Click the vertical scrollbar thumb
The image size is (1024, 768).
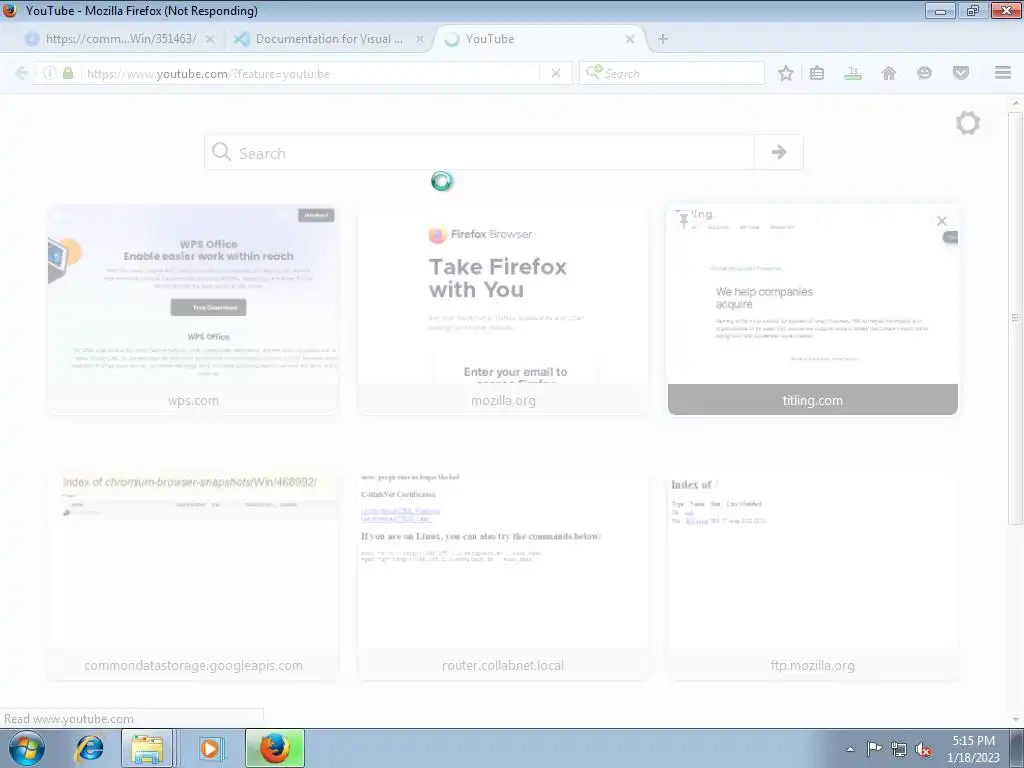[x=1015, y=317]
